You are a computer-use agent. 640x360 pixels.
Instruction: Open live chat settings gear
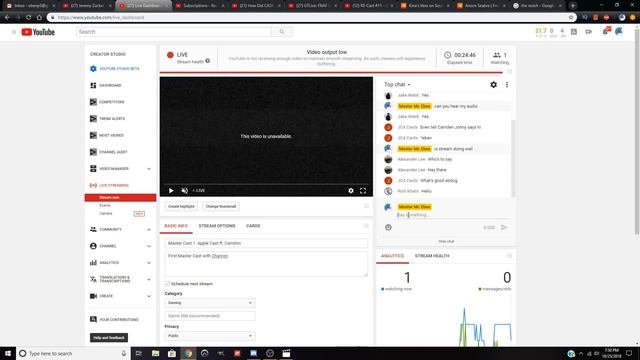click(493, 84)
